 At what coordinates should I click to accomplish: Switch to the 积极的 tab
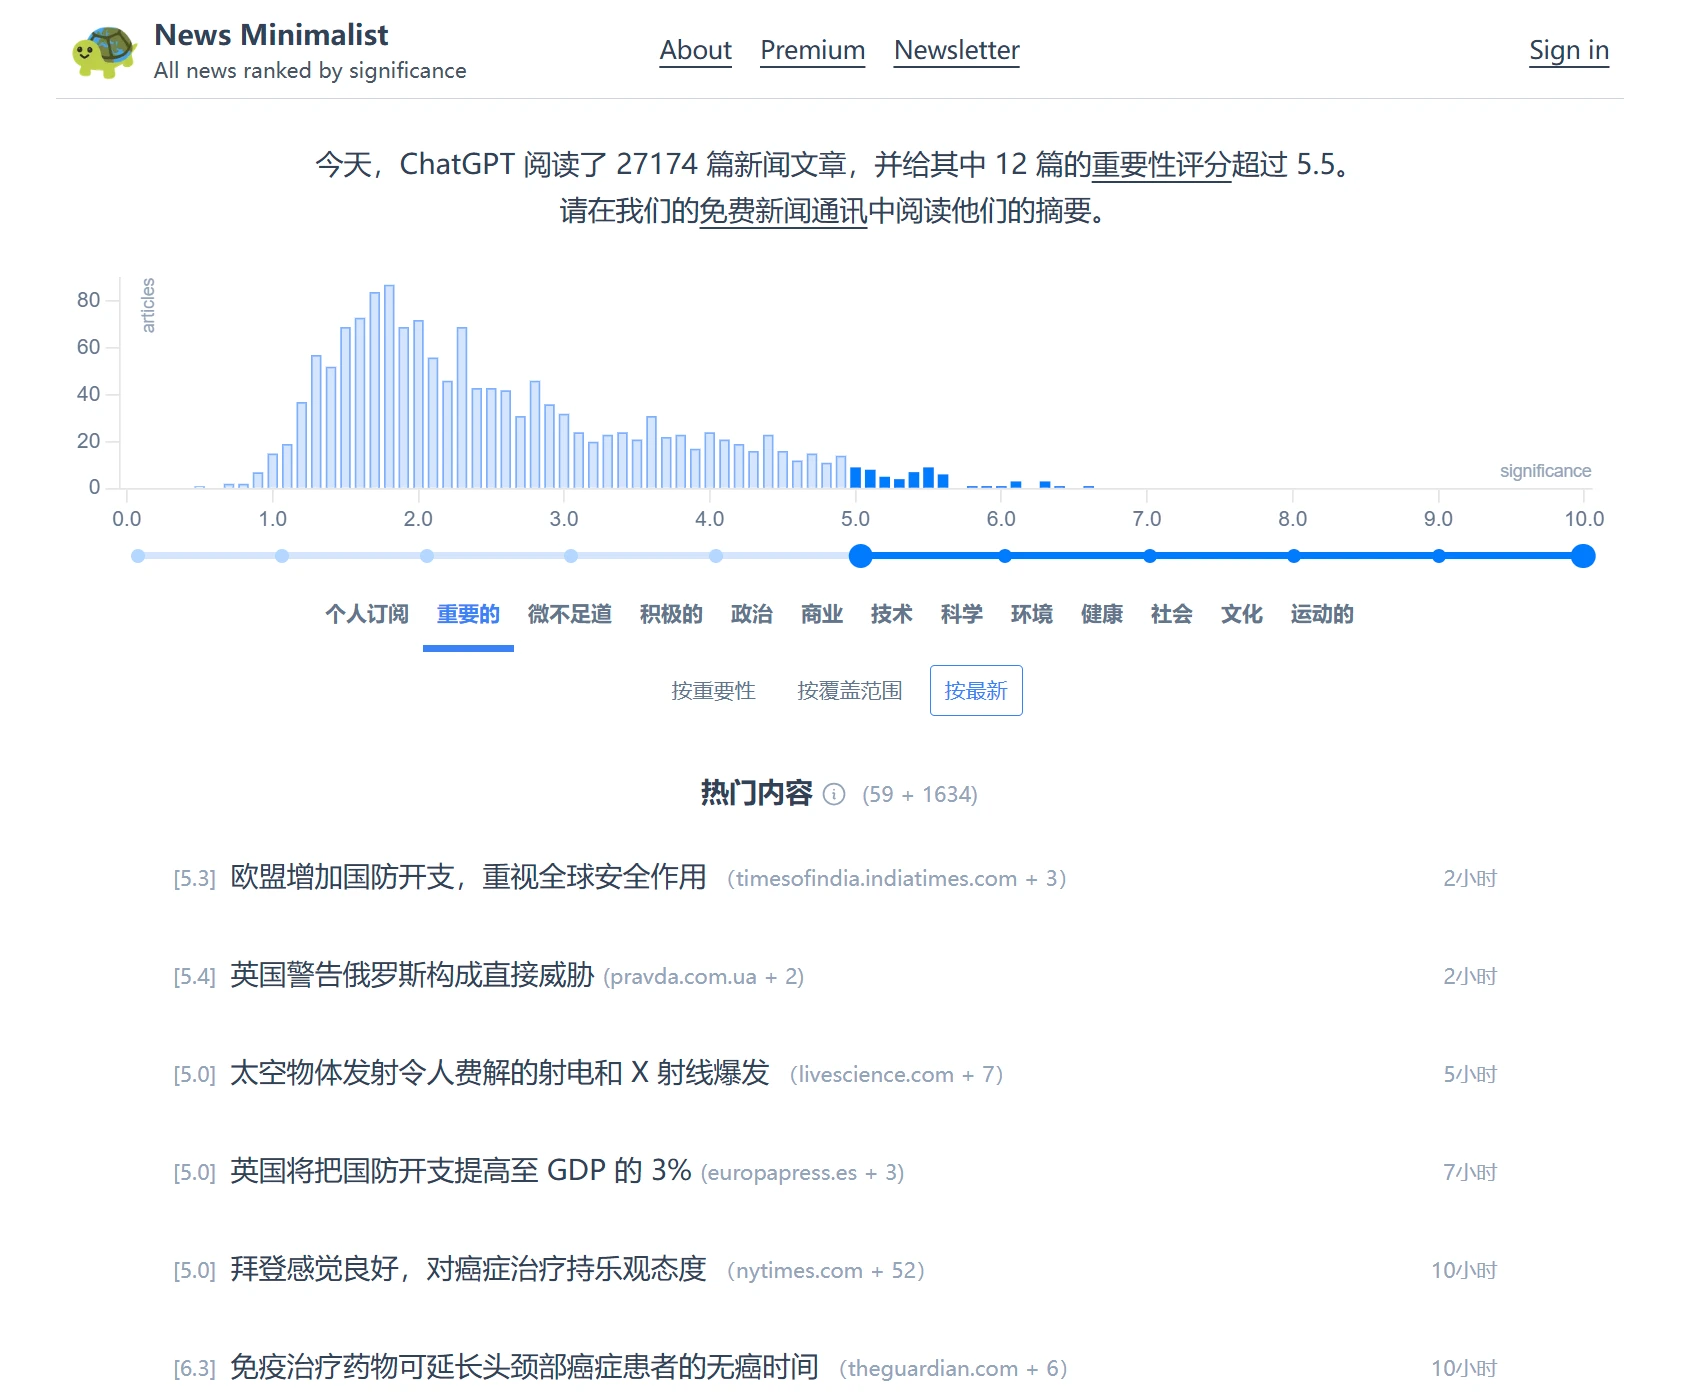(671, 614)
